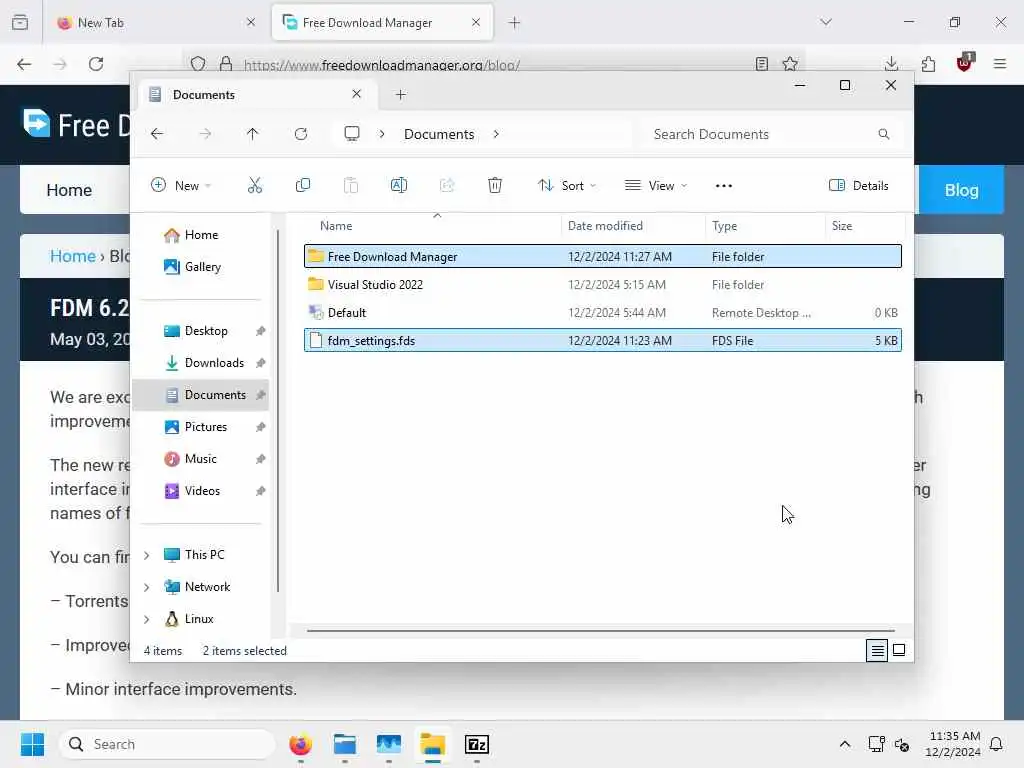
Task: Open the Sort dropdown menu
Action: (x=567, y=185)
